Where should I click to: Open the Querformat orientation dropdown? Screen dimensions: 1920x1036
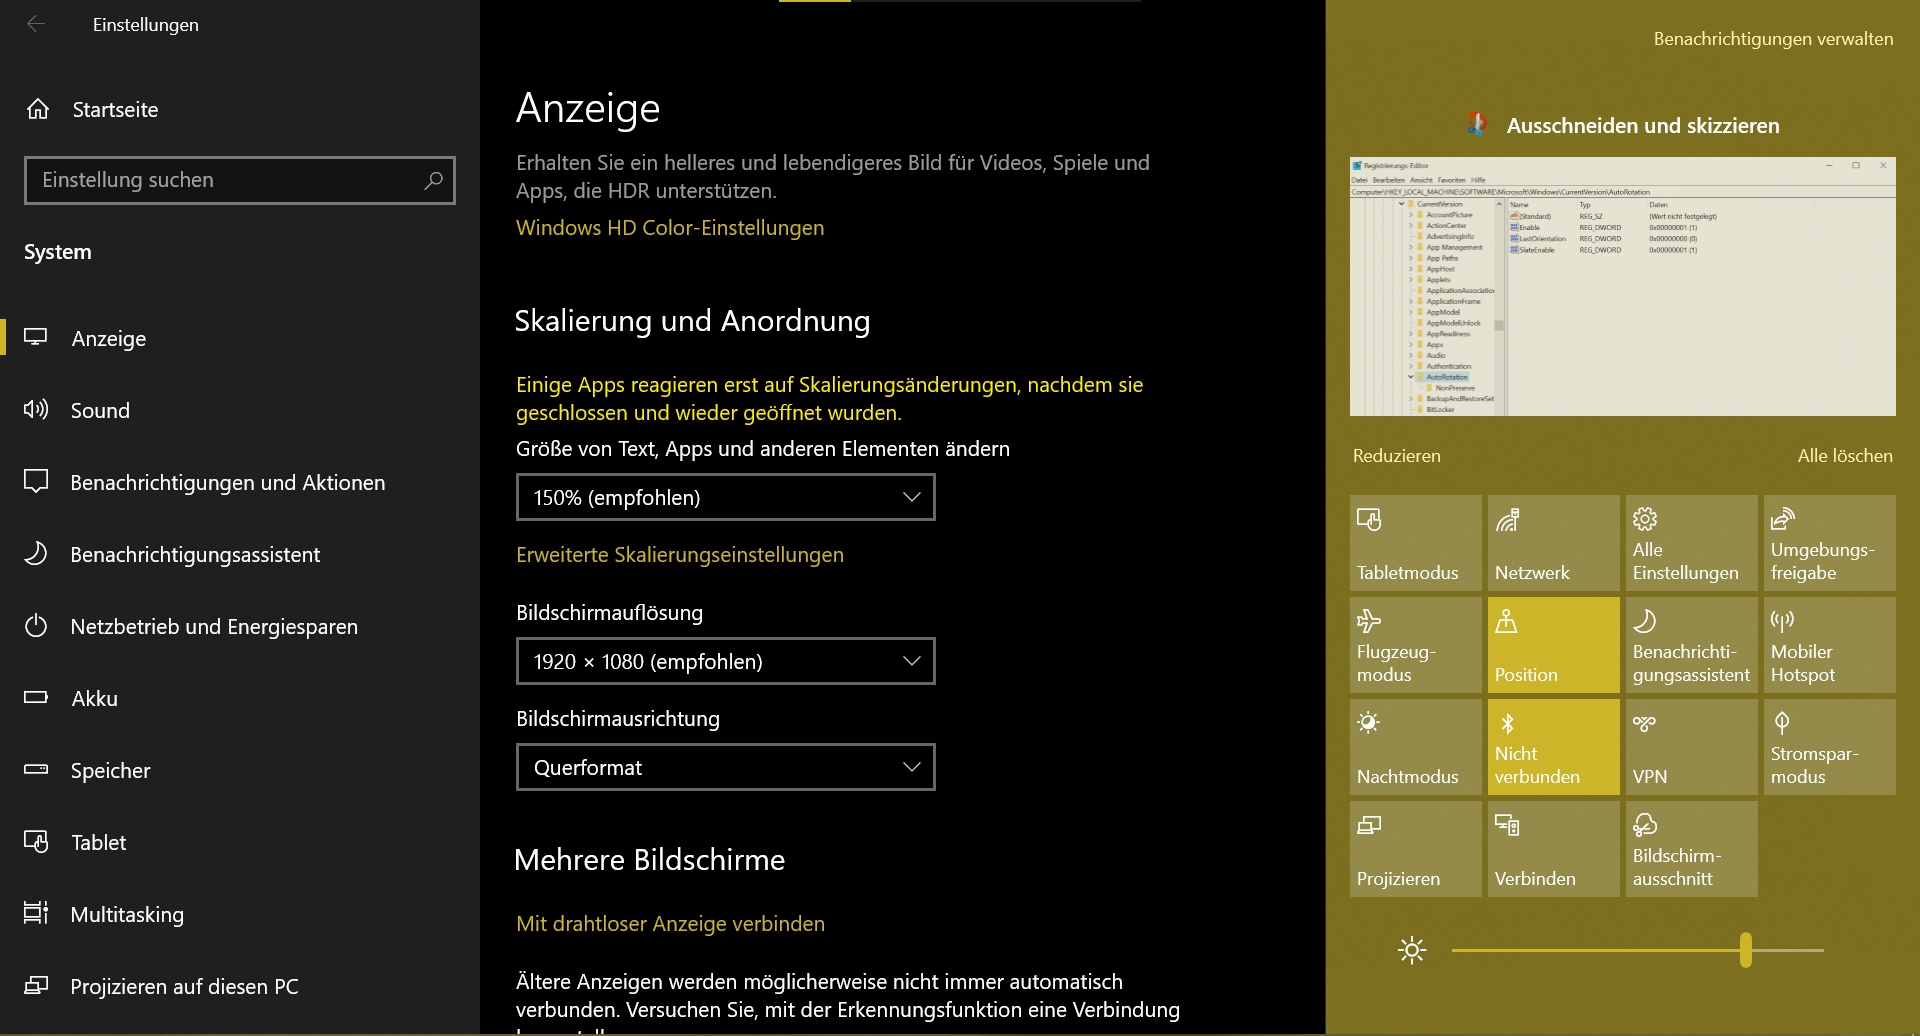tap(726, 767)
